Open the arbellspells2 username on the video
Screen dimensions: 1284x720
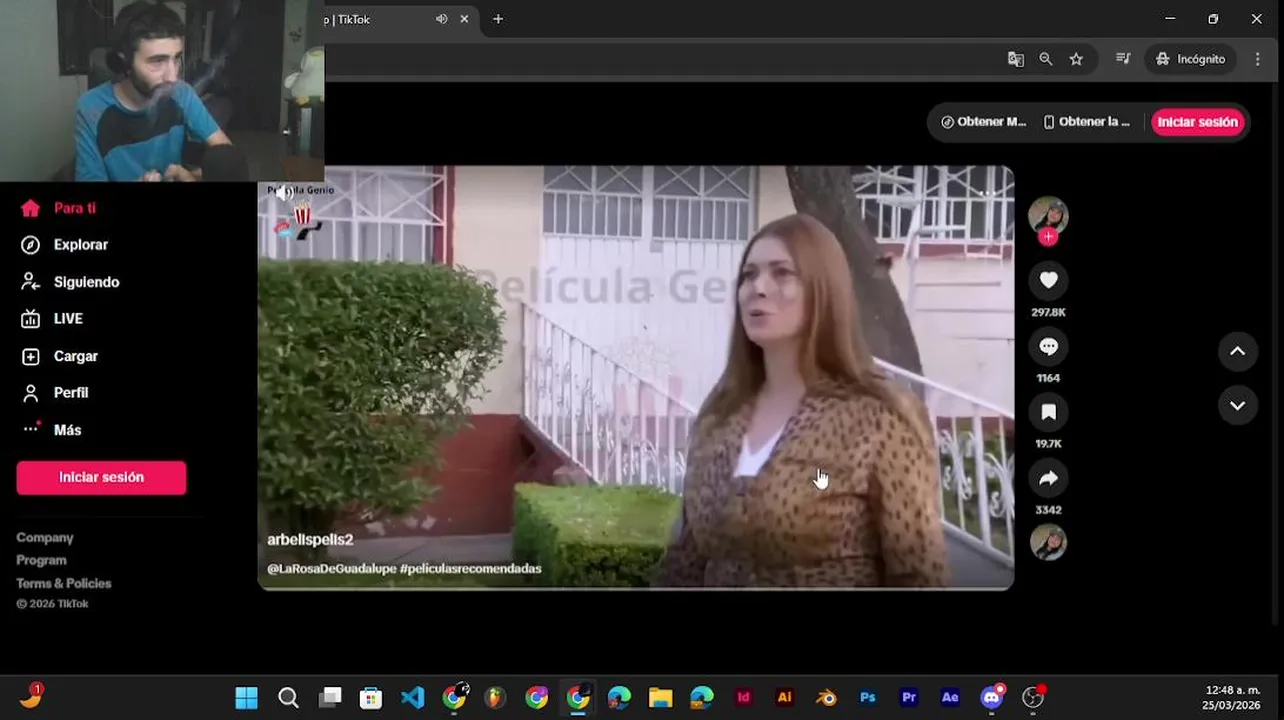tap(310, 540)
